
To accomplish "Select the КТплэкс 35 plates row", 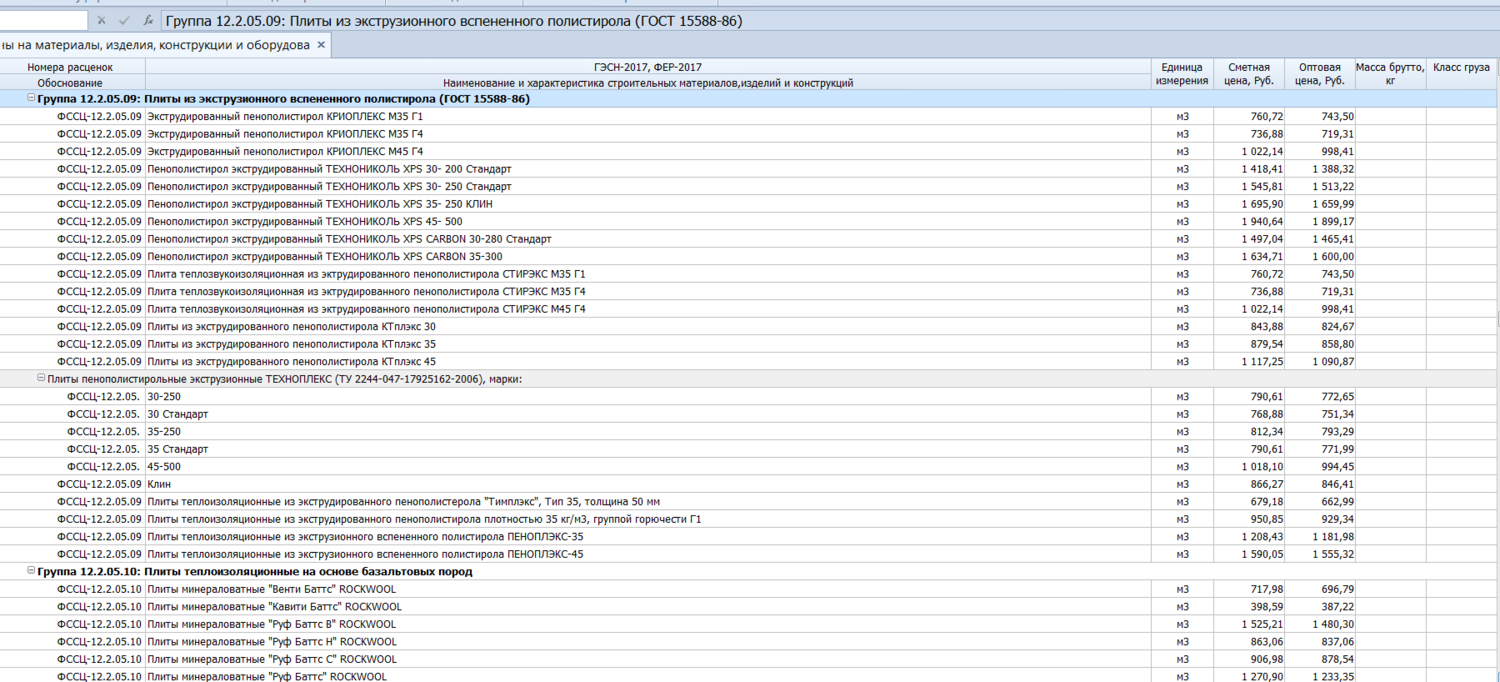I will pyautogui.click(x=291, y=344).
